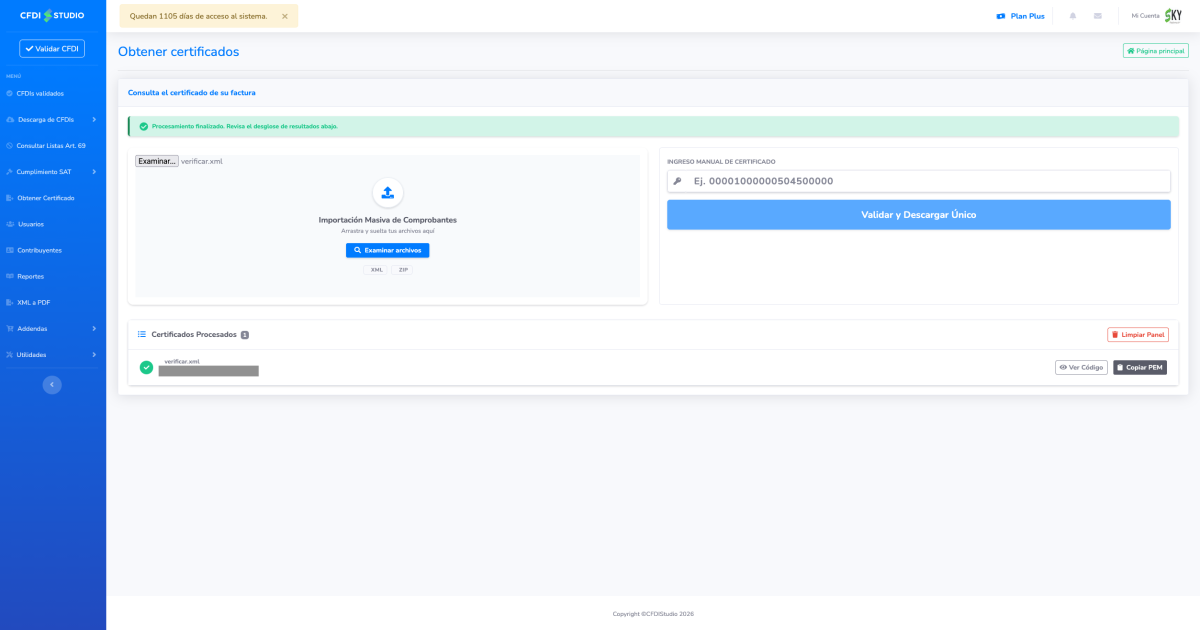This screenshot has width=1200, height=630.
Task: Expand the Cumplimiento SAT submenu
Action: [52, 171]
